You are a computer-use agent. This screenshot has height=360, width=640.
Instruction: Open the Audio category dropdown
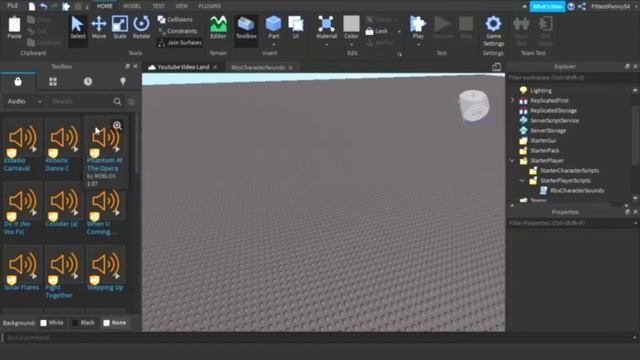point(24,101)
